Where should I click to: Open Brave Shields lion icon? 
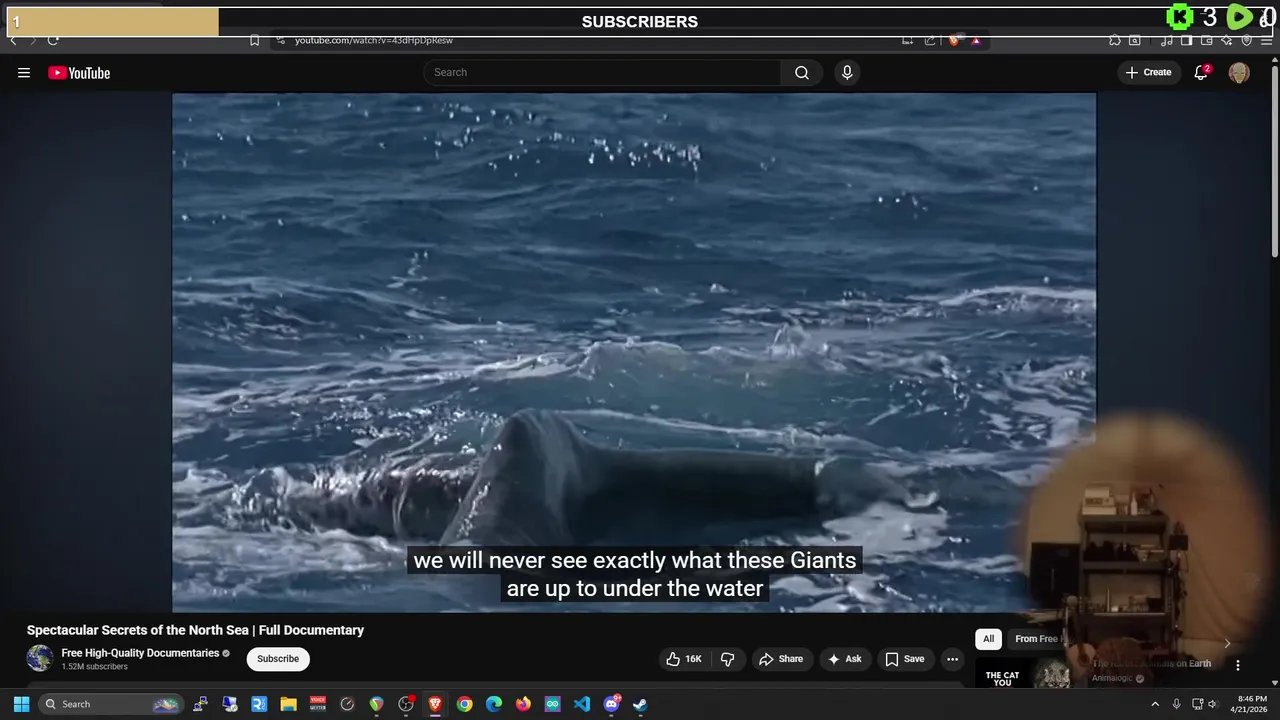click(x=954, y=41)
